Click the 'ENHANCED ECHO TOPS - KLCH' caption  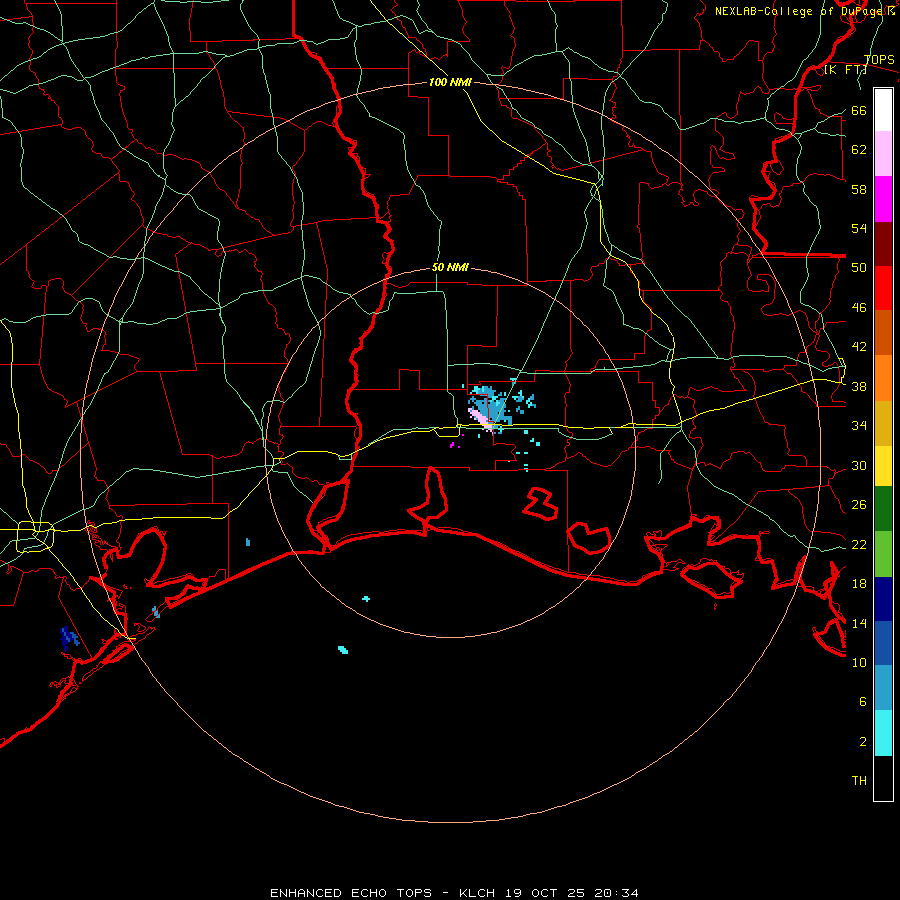tap(383, 893)
